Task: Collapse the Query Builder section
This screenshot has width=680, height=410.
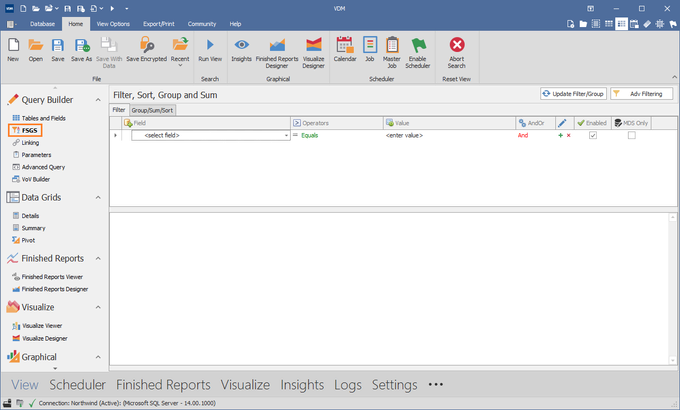Action: pyautogui.click(x=98, y=100)
